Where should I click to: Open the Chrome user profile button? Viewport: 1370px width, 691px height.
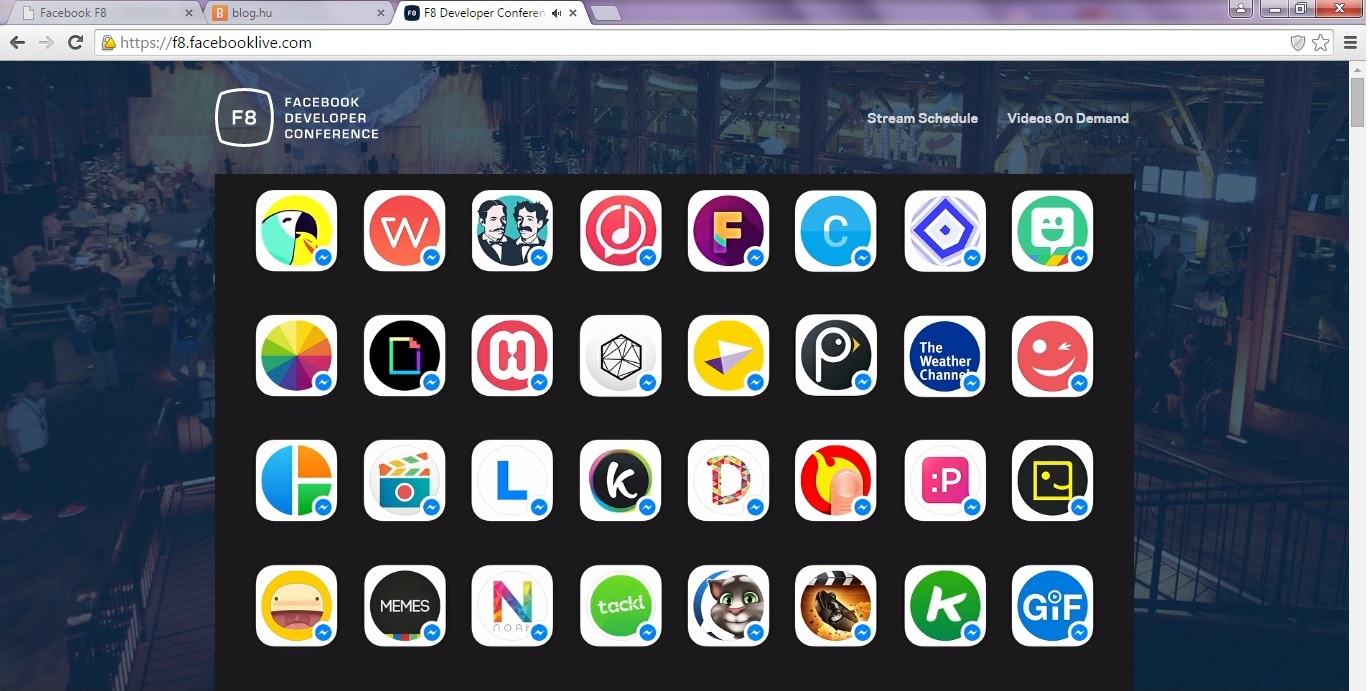[x=1241, y=9]
